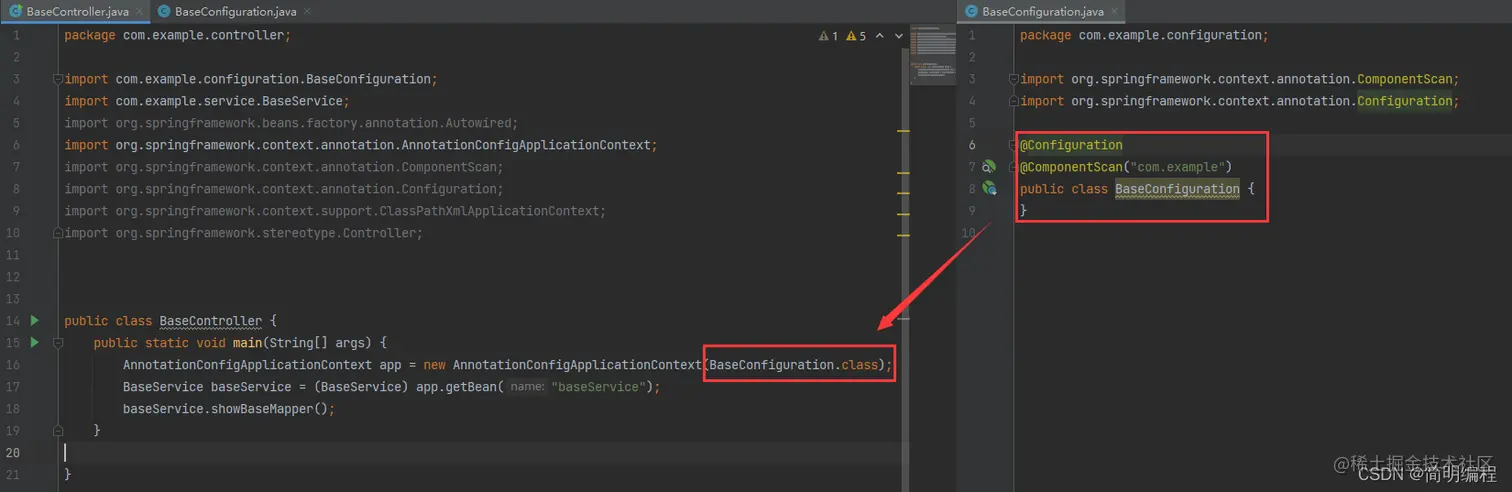Click line number 12 in left editor
This screenshot has width=1512, height=492.
(12, 277)
